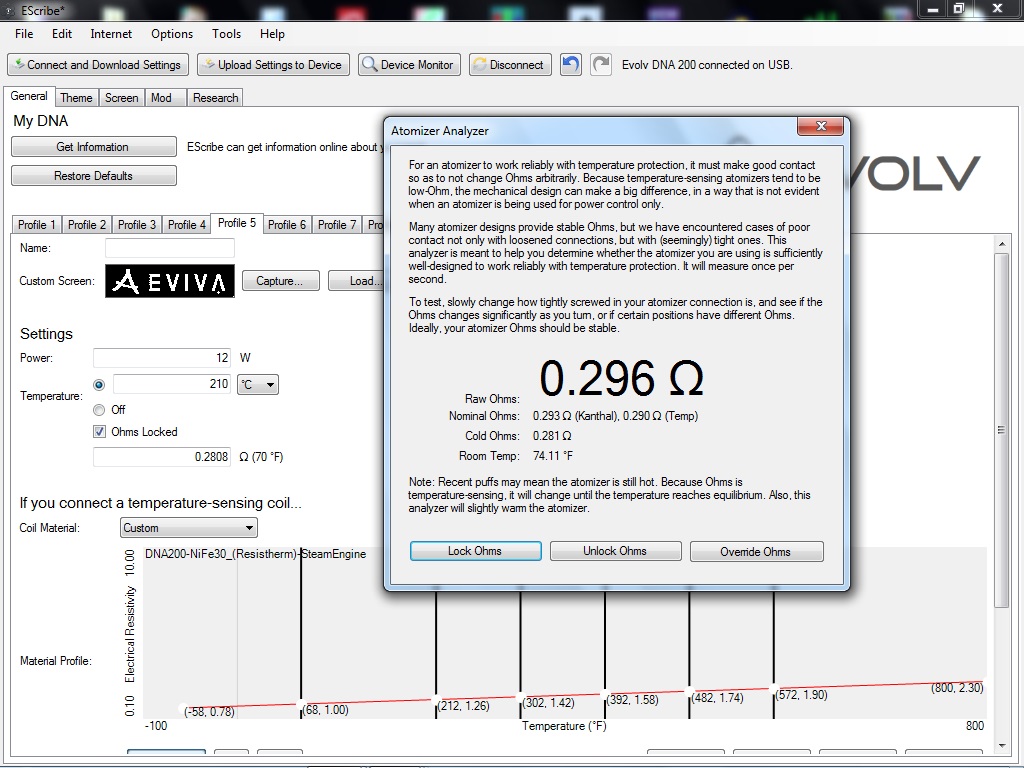Click the Capture... button
1024x768 pixels.
click(x=280, y=281)
